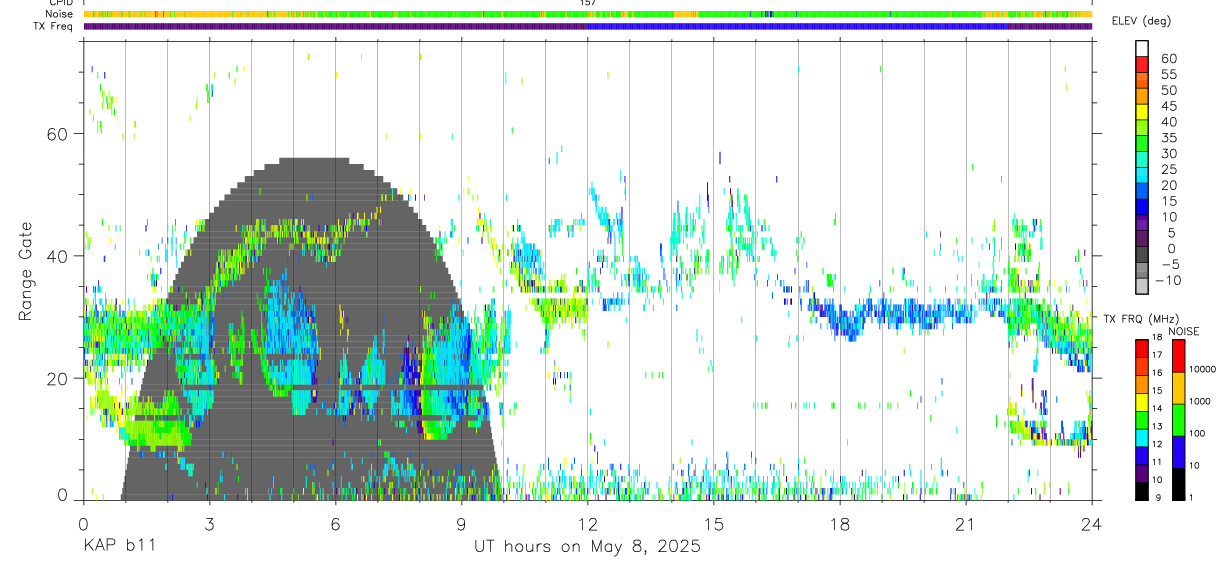Click the 'UT hours on May 8, 2025' axis title
Viewport: 1228px width, 567px height.
(x=587, y=547)
